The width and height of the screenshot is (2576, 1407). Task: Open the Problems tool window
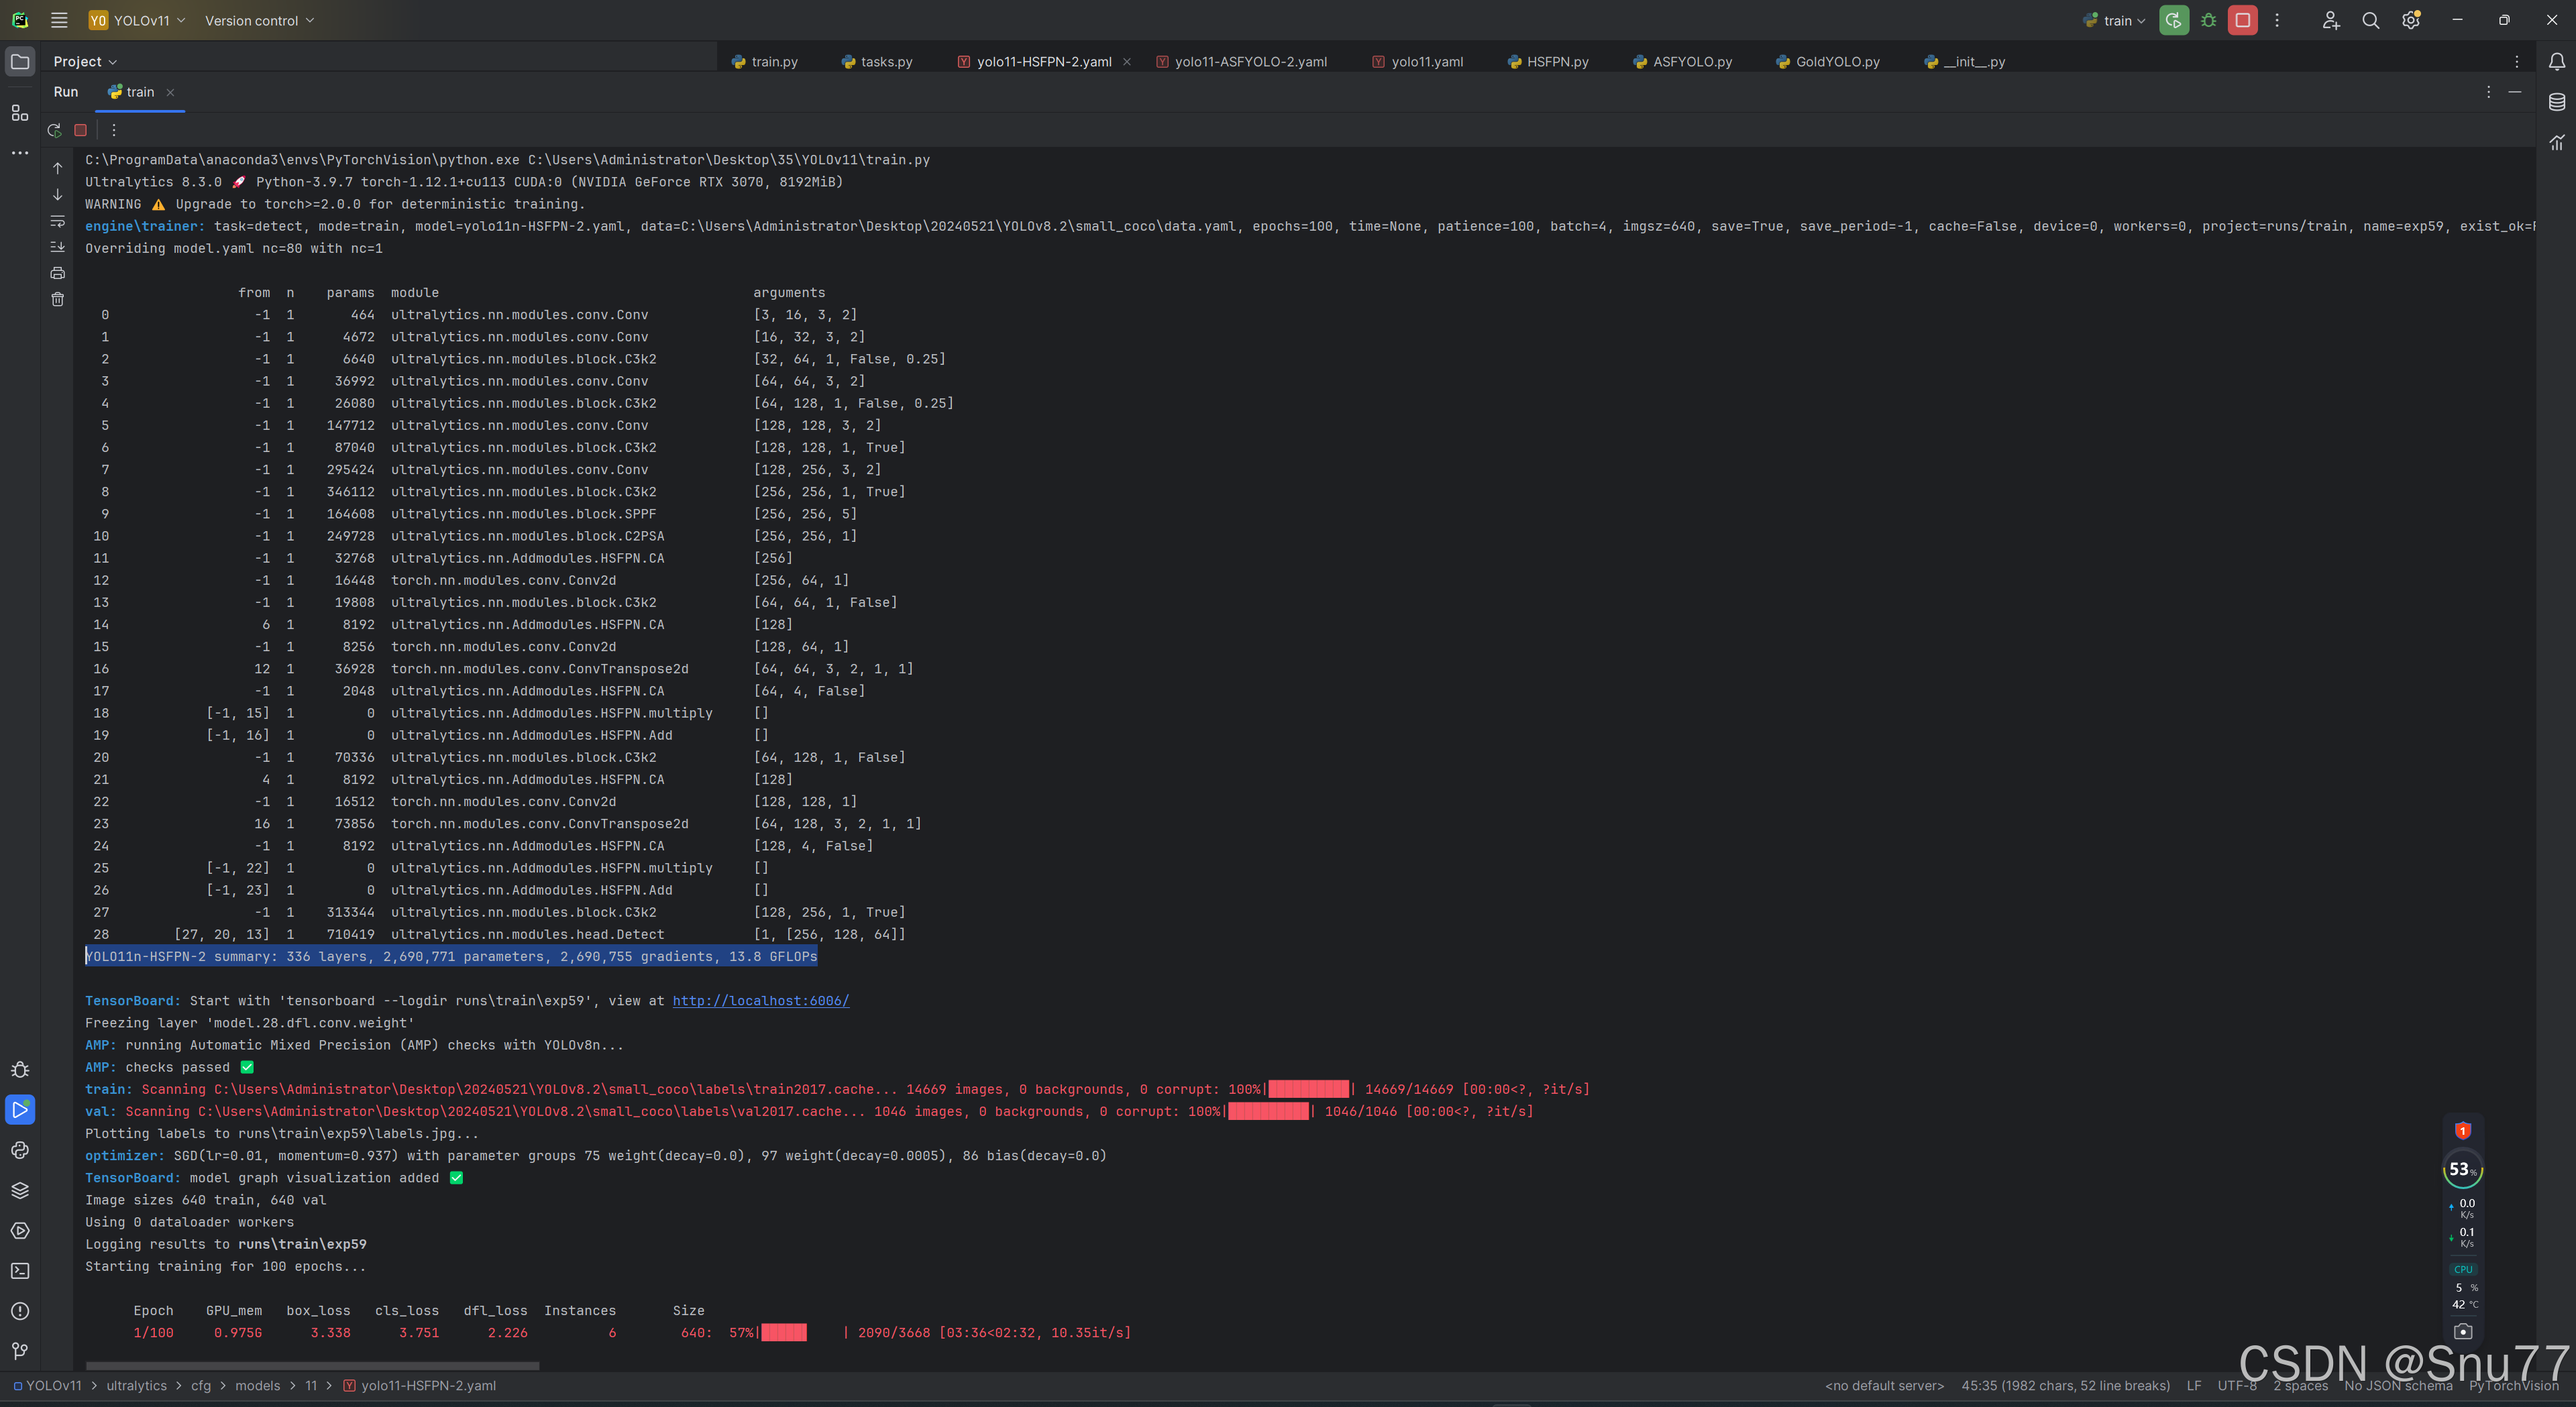[20, 1311]
